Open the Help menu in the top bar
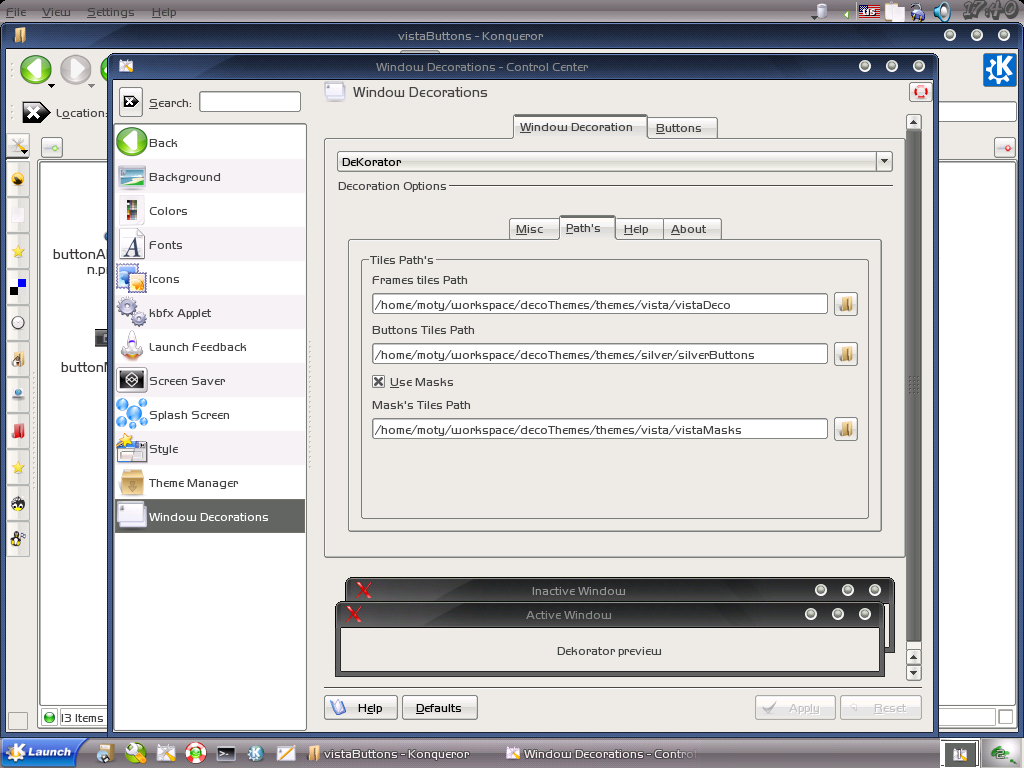Viewport: 1024px width, 768px height. pos(164,12)
